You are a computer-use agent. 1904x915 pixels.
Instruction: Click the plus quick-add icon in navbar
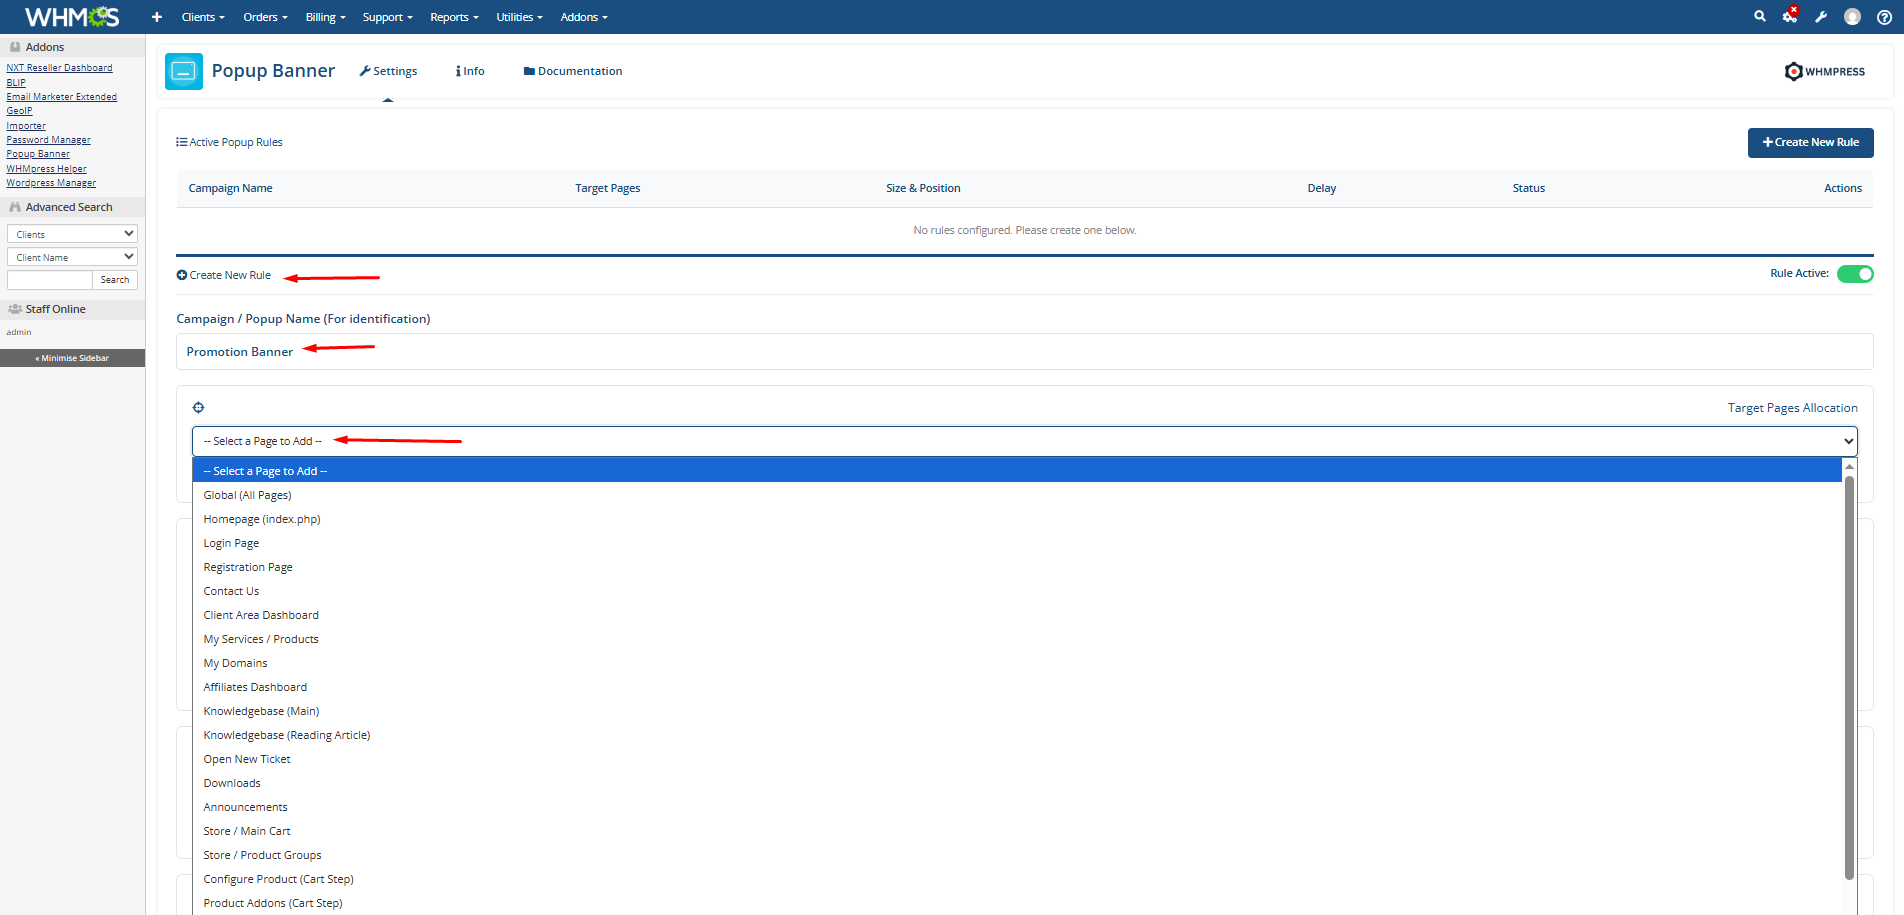(x=157, y=17)
